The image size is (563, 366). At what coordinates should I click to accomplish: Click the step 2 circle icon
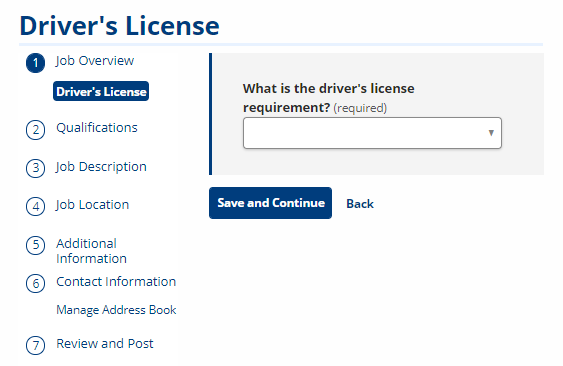[x=35, y=130]
